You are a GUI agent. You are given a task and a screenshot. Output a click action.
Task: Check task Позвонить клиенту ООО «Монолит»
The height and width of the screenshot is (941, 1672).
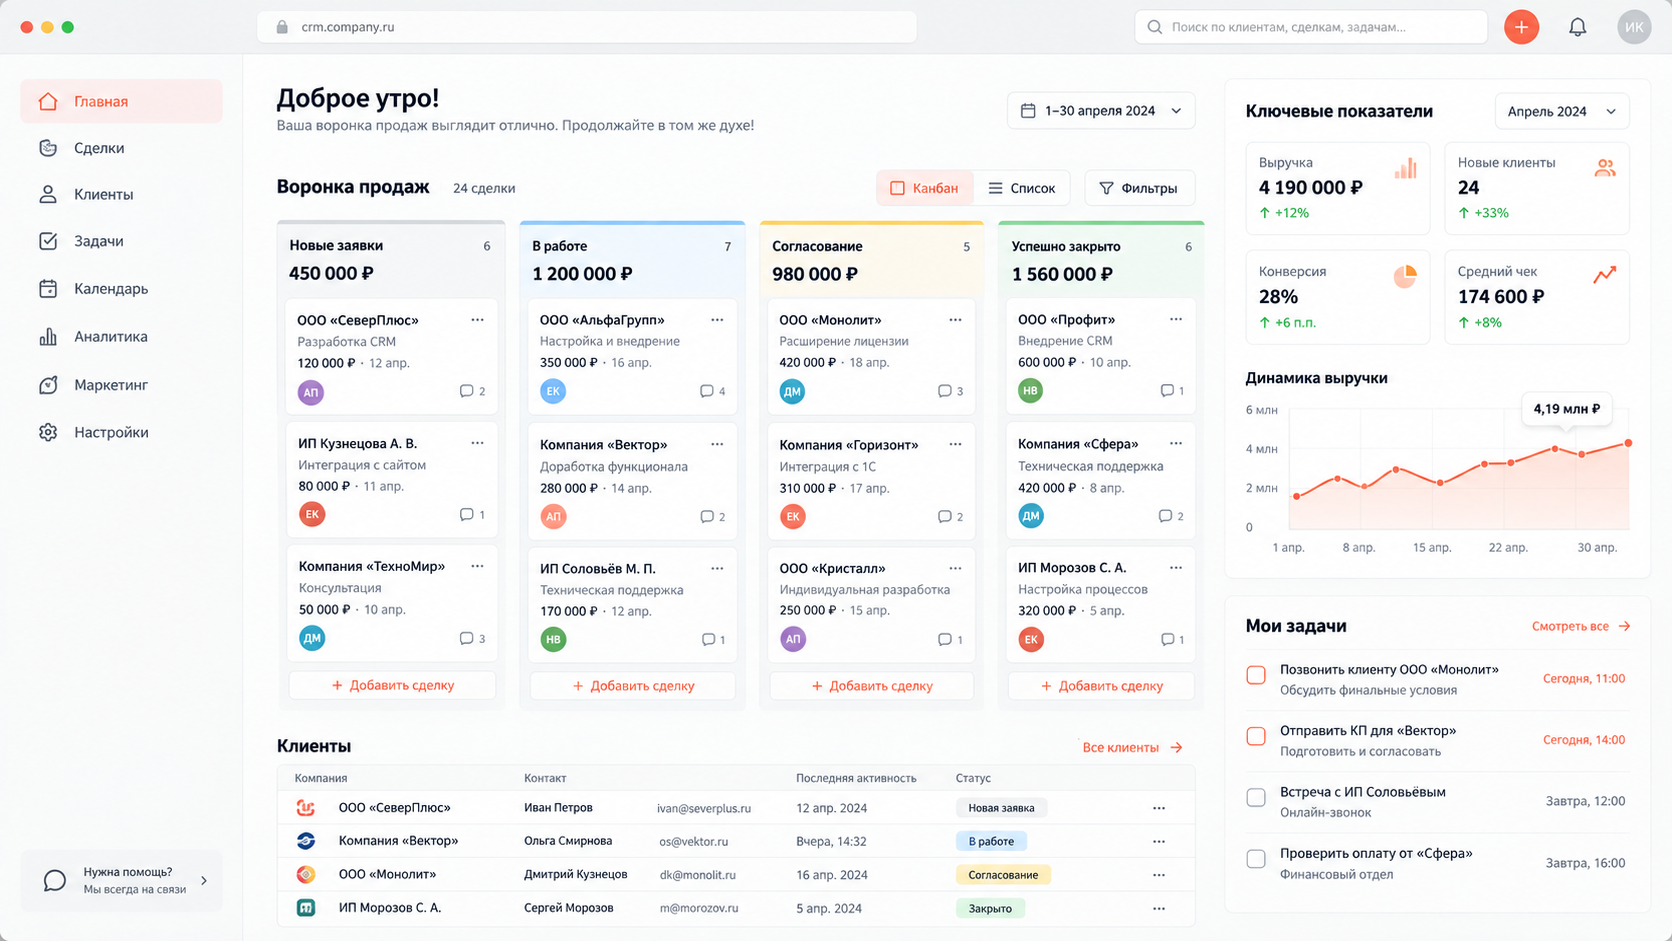point(1256,675)
